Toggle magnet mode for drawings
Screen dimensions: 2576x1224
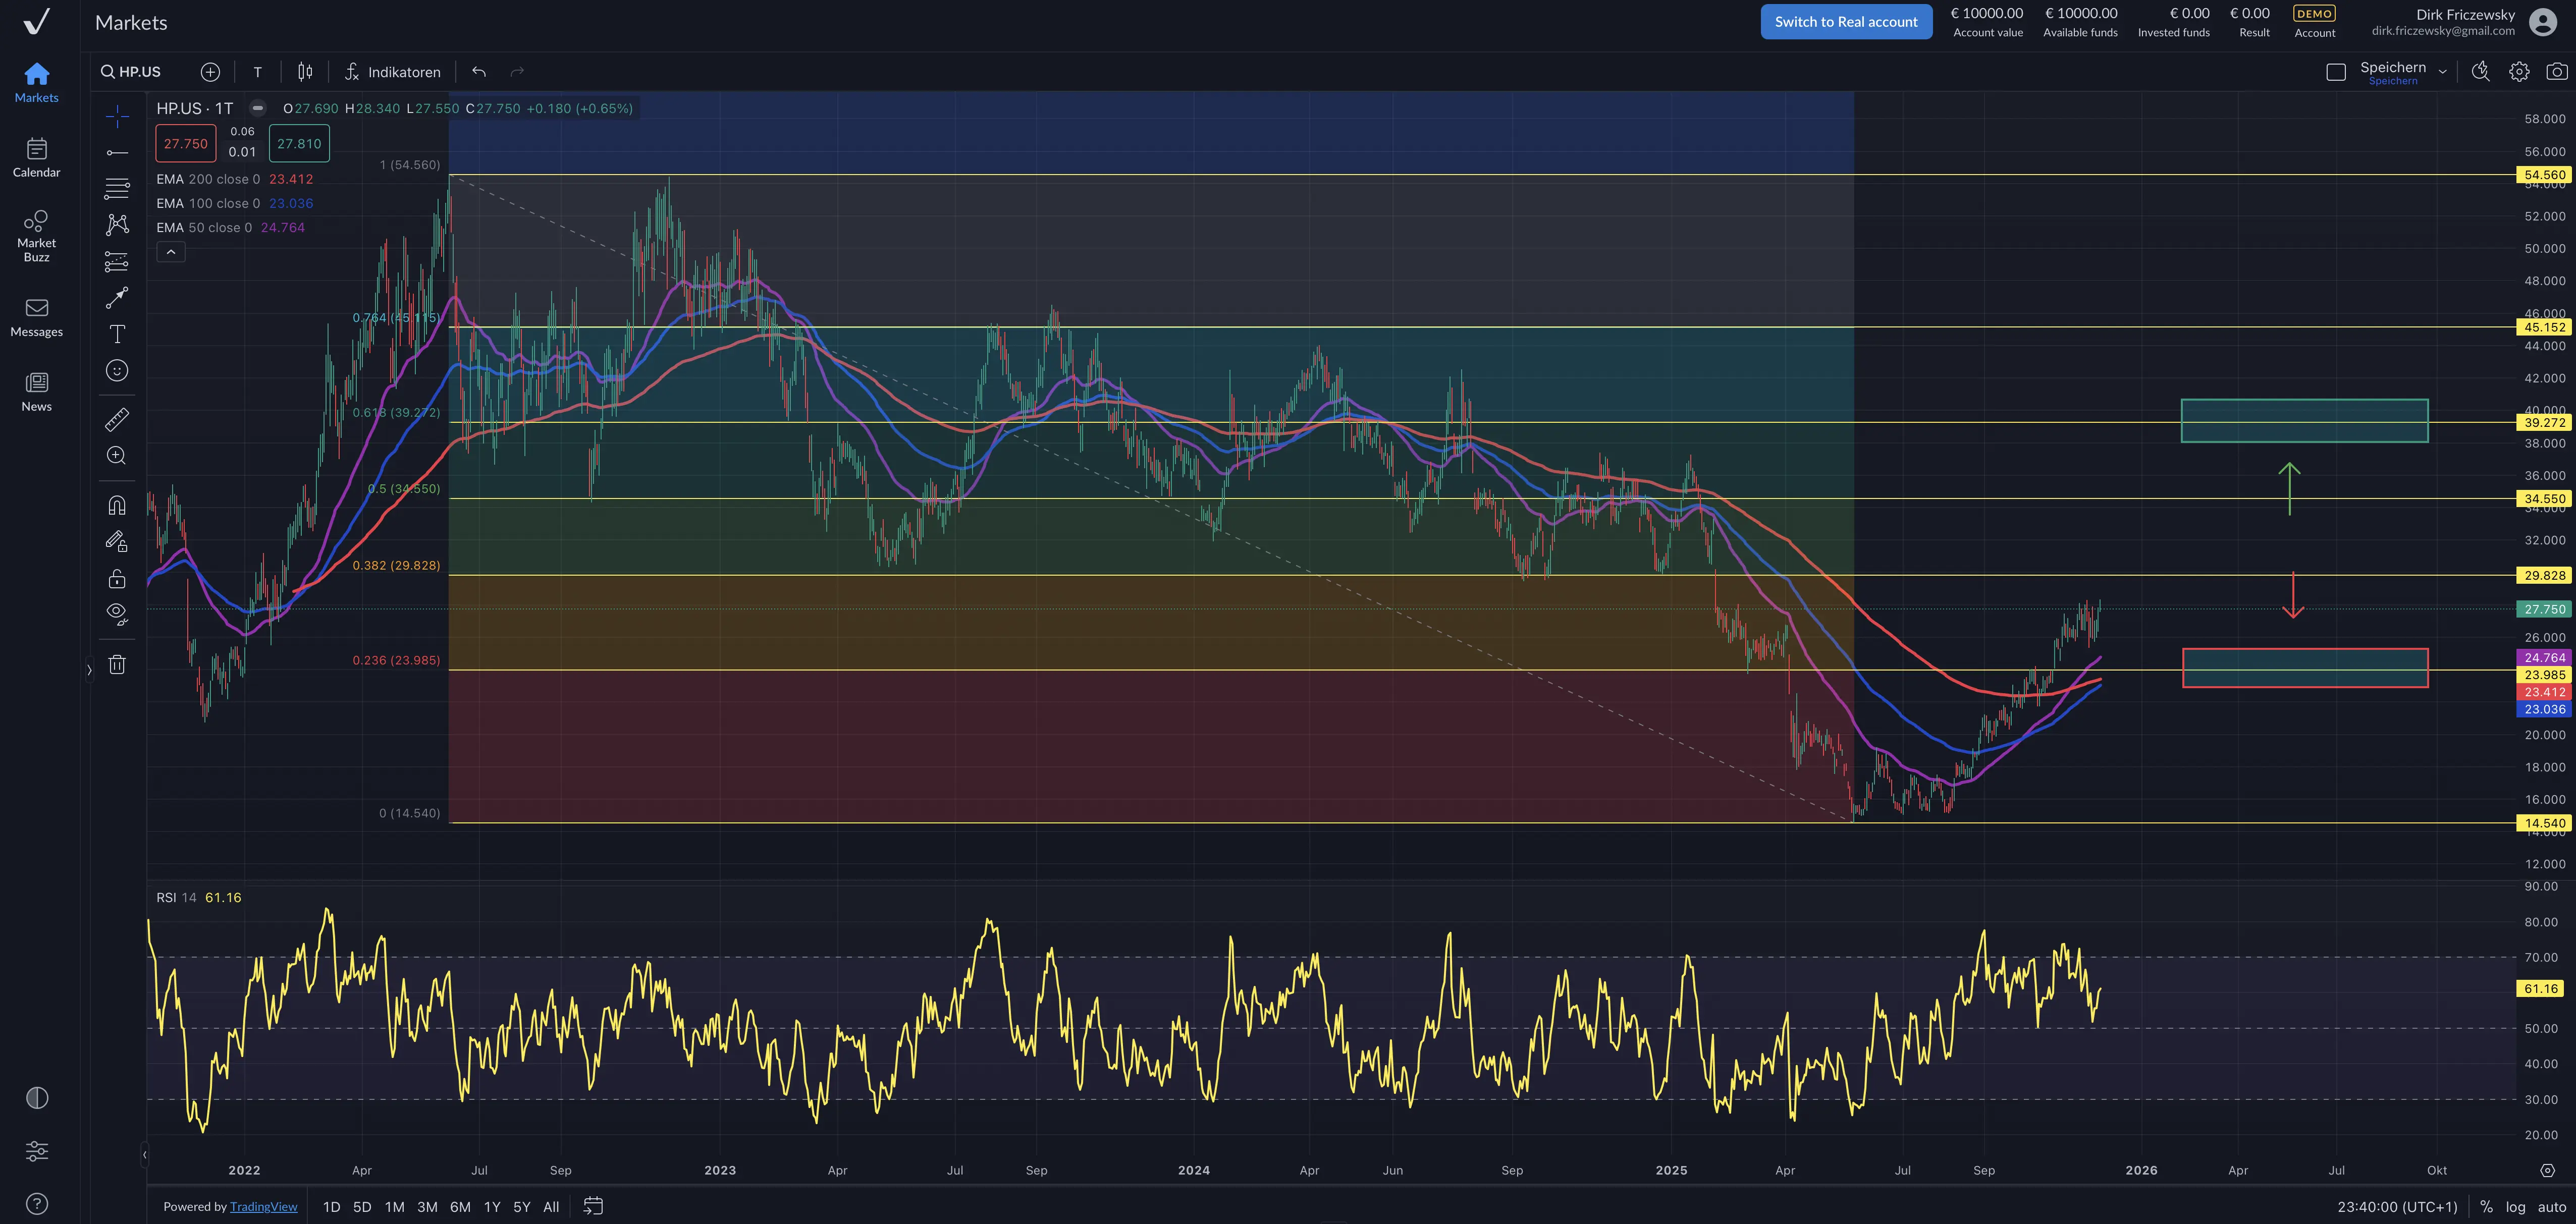click(117, 505)
